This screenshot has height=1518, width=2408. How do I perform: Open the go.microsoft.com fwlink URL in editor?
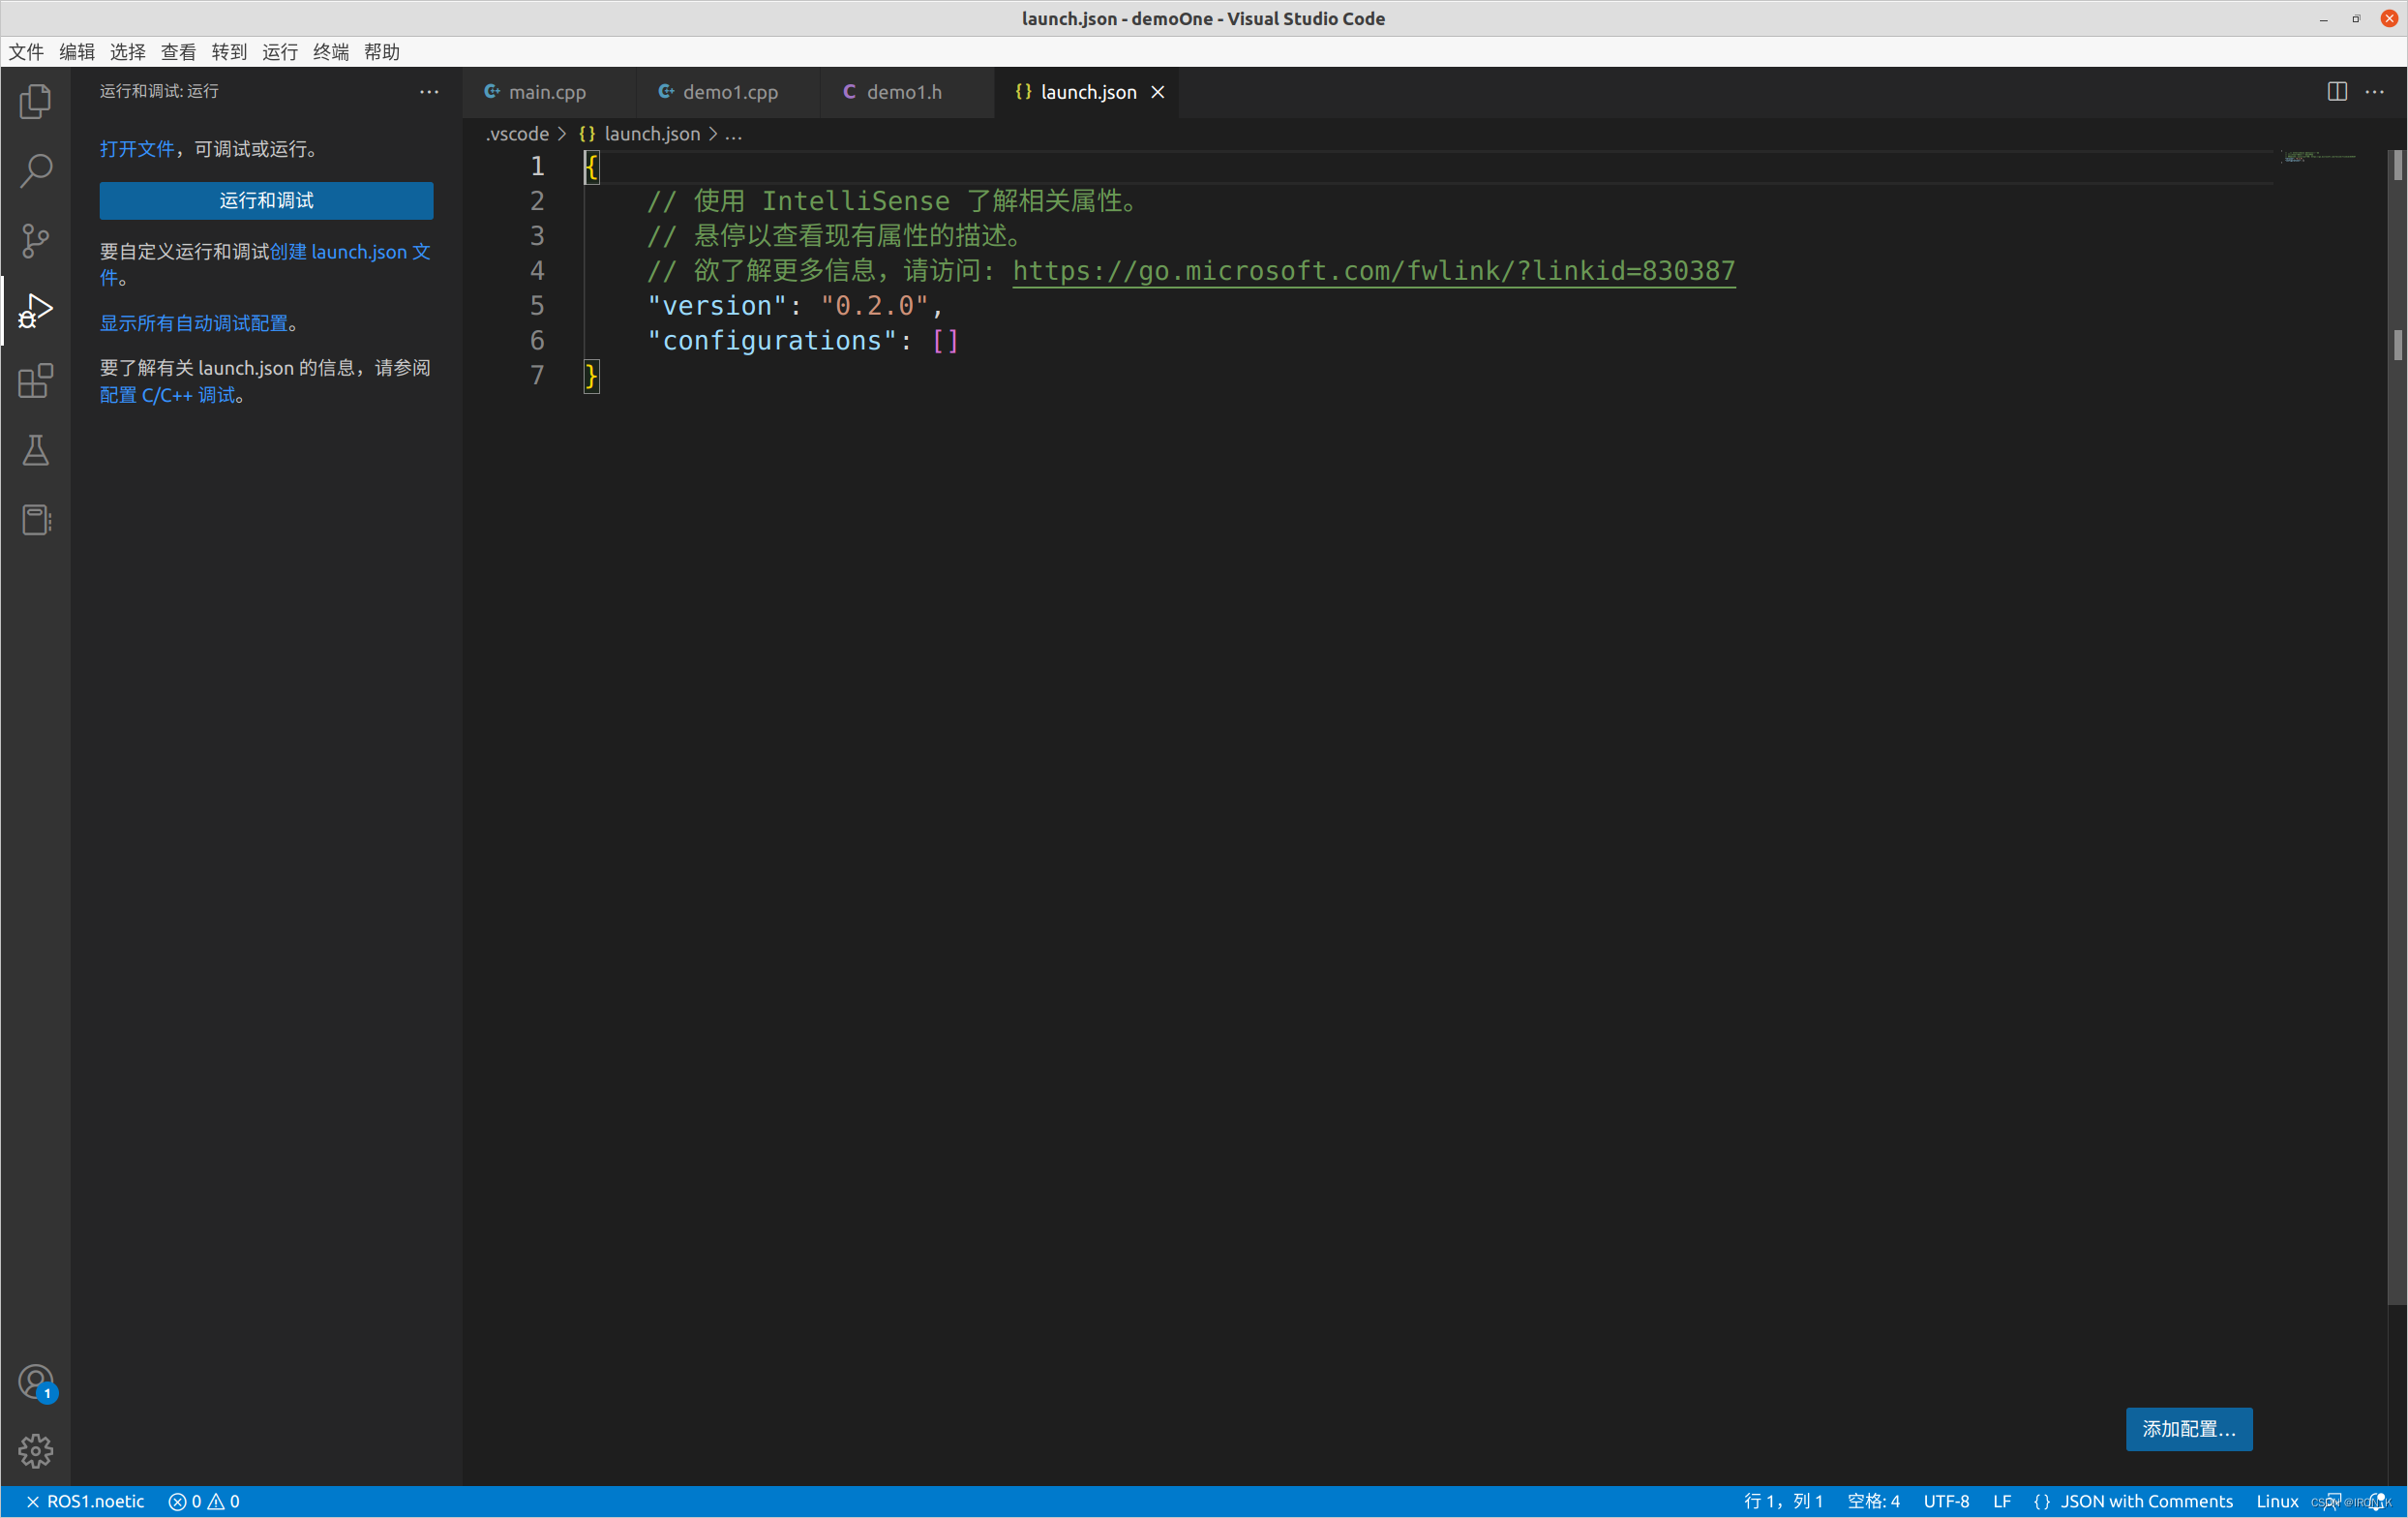coord(1374,271)
